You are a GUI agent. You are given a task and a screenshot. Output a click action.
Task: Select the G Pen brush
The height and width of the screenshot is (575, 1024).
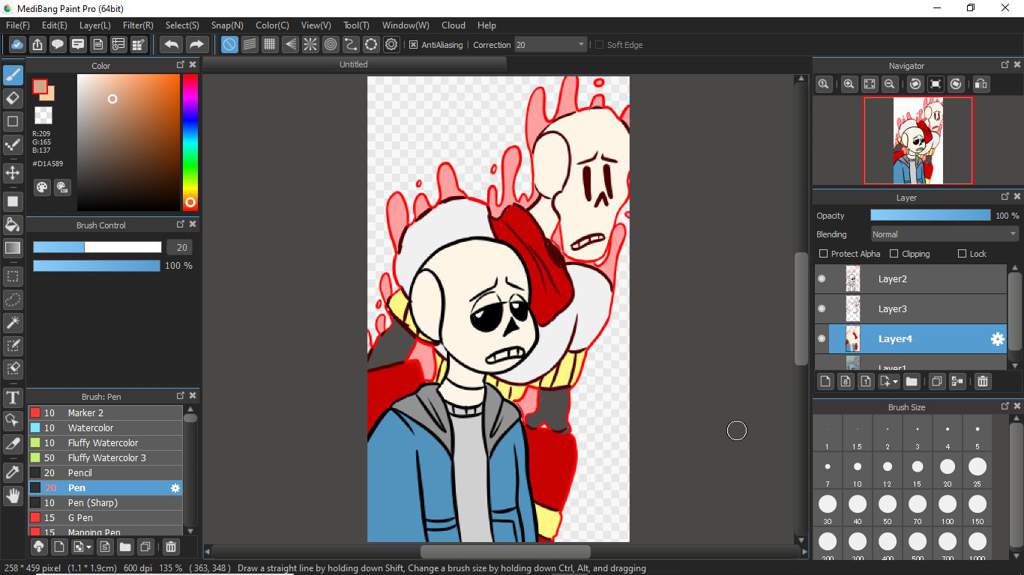[105, 518]
